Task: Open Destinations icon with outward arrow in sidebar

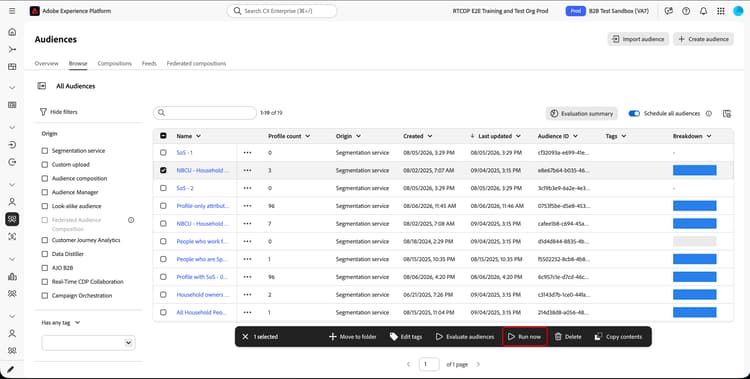Action: [12, 162]
